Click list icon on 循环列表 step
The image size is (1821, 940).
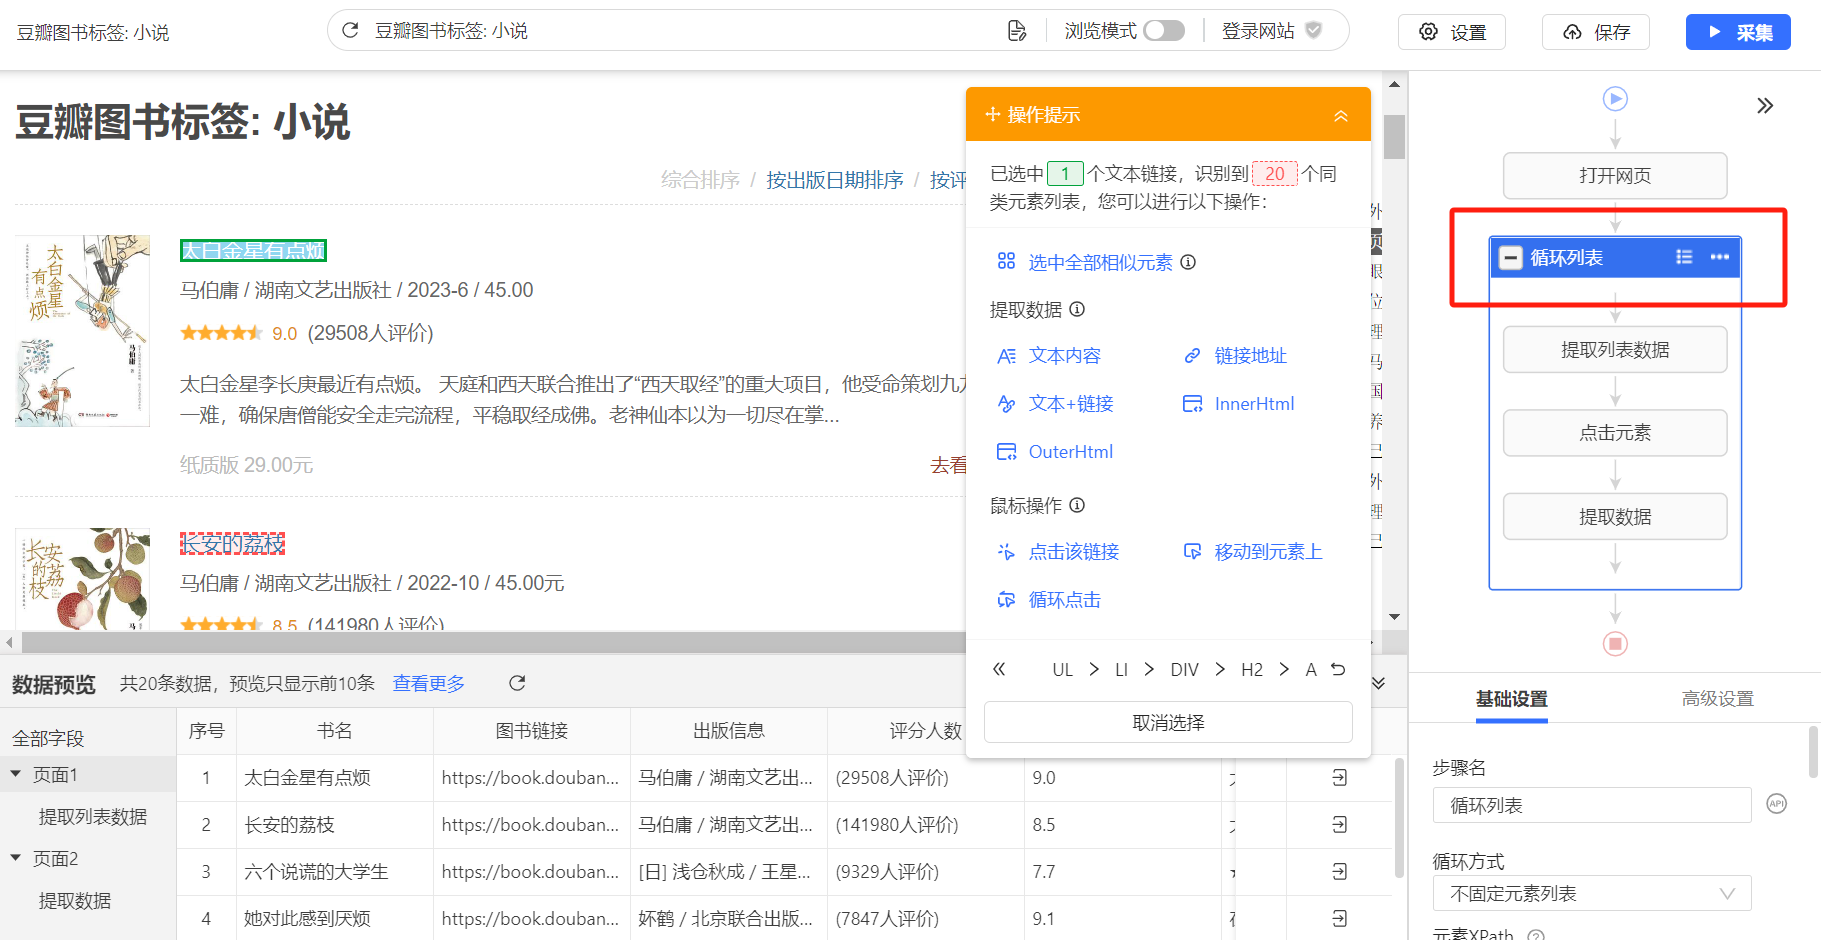coord(1684,257)
